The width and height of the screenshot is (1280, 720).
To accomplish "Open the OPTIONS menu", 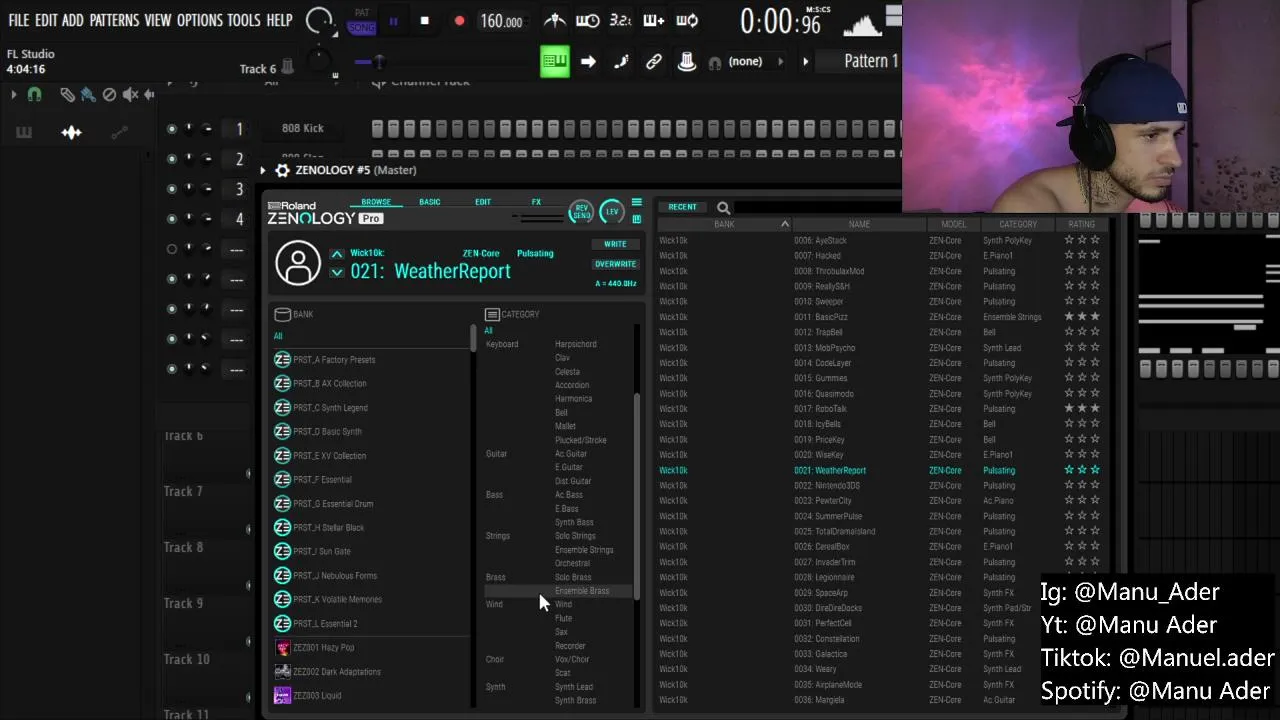I will (200, 20).
